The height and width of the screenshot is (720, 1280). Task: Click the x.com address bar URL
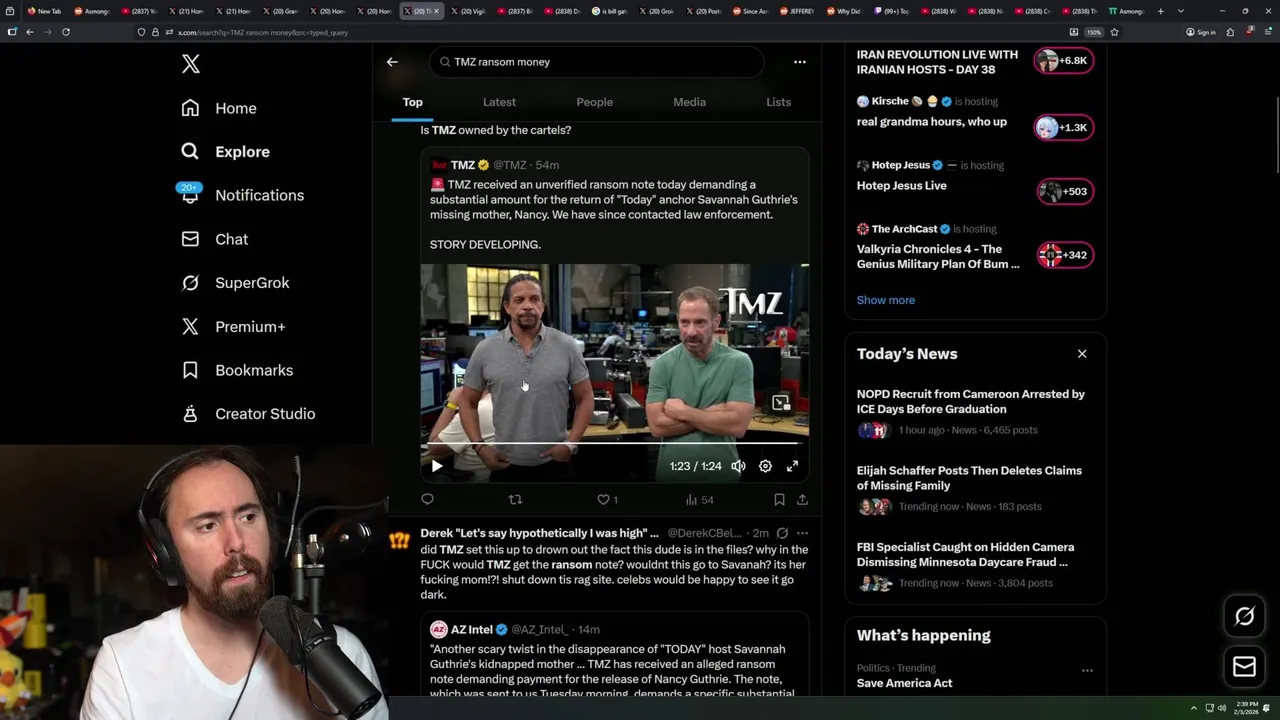[x=263, y=32]
